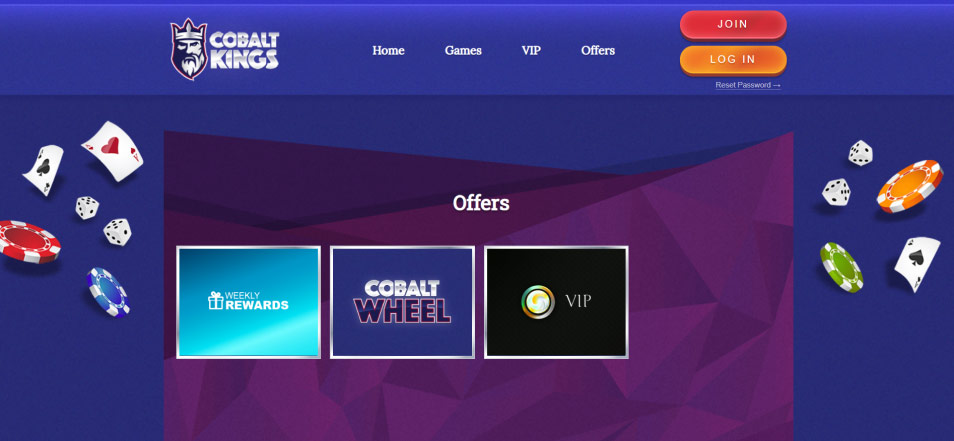This screenshot has width=954, height=441.
Task: Open the Cobalt Wheel offer tile
Action: point(402,302)
